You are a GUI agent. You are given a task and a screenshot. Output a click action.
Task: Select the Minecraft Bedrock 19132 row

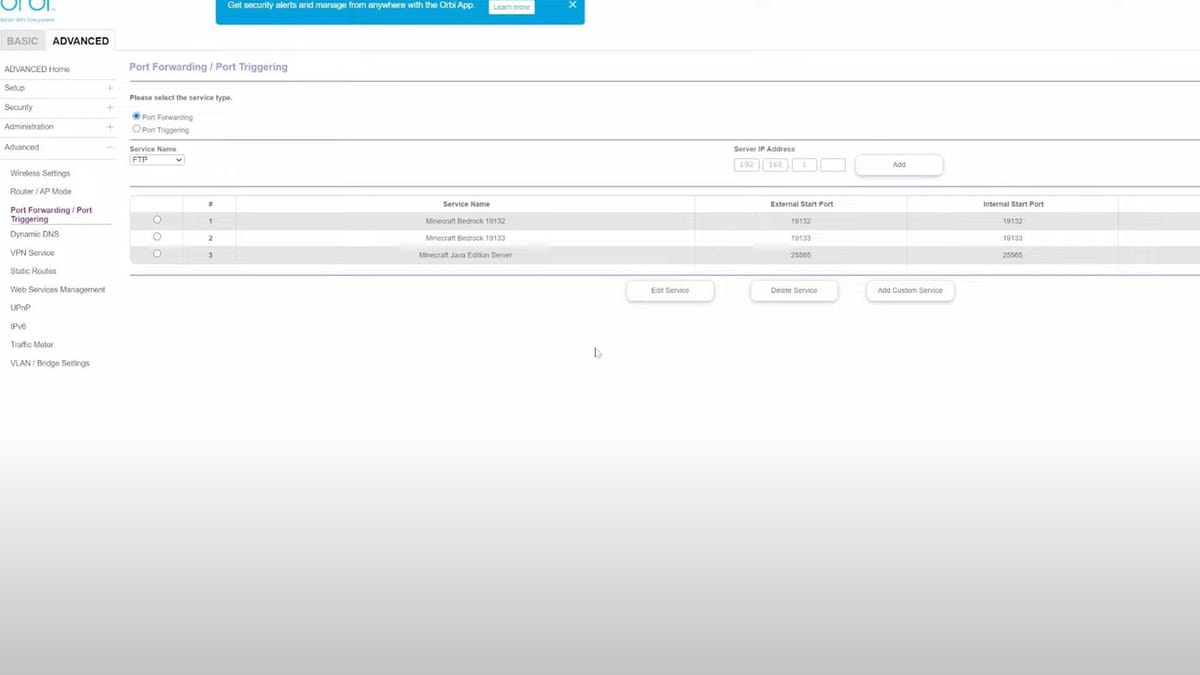pos(157,220)
